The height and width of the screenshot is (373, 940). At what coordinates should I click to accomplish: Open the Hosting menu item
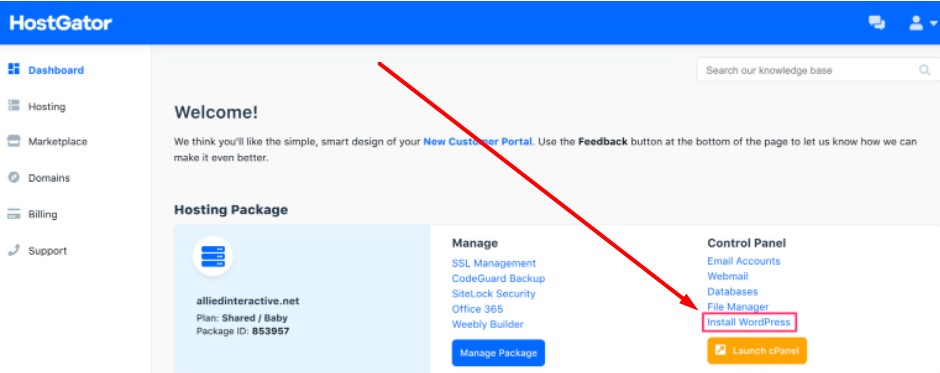pyautogui.click(x=47, y=107)
